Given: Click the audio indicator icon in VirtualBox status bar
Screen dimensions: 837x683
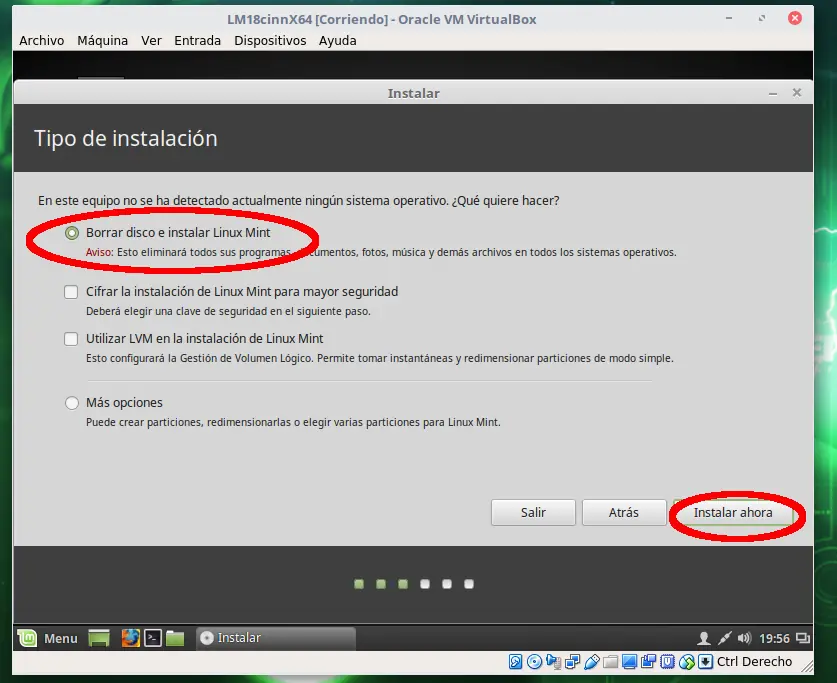Looking at the screenshot, I should pos(554,662).
